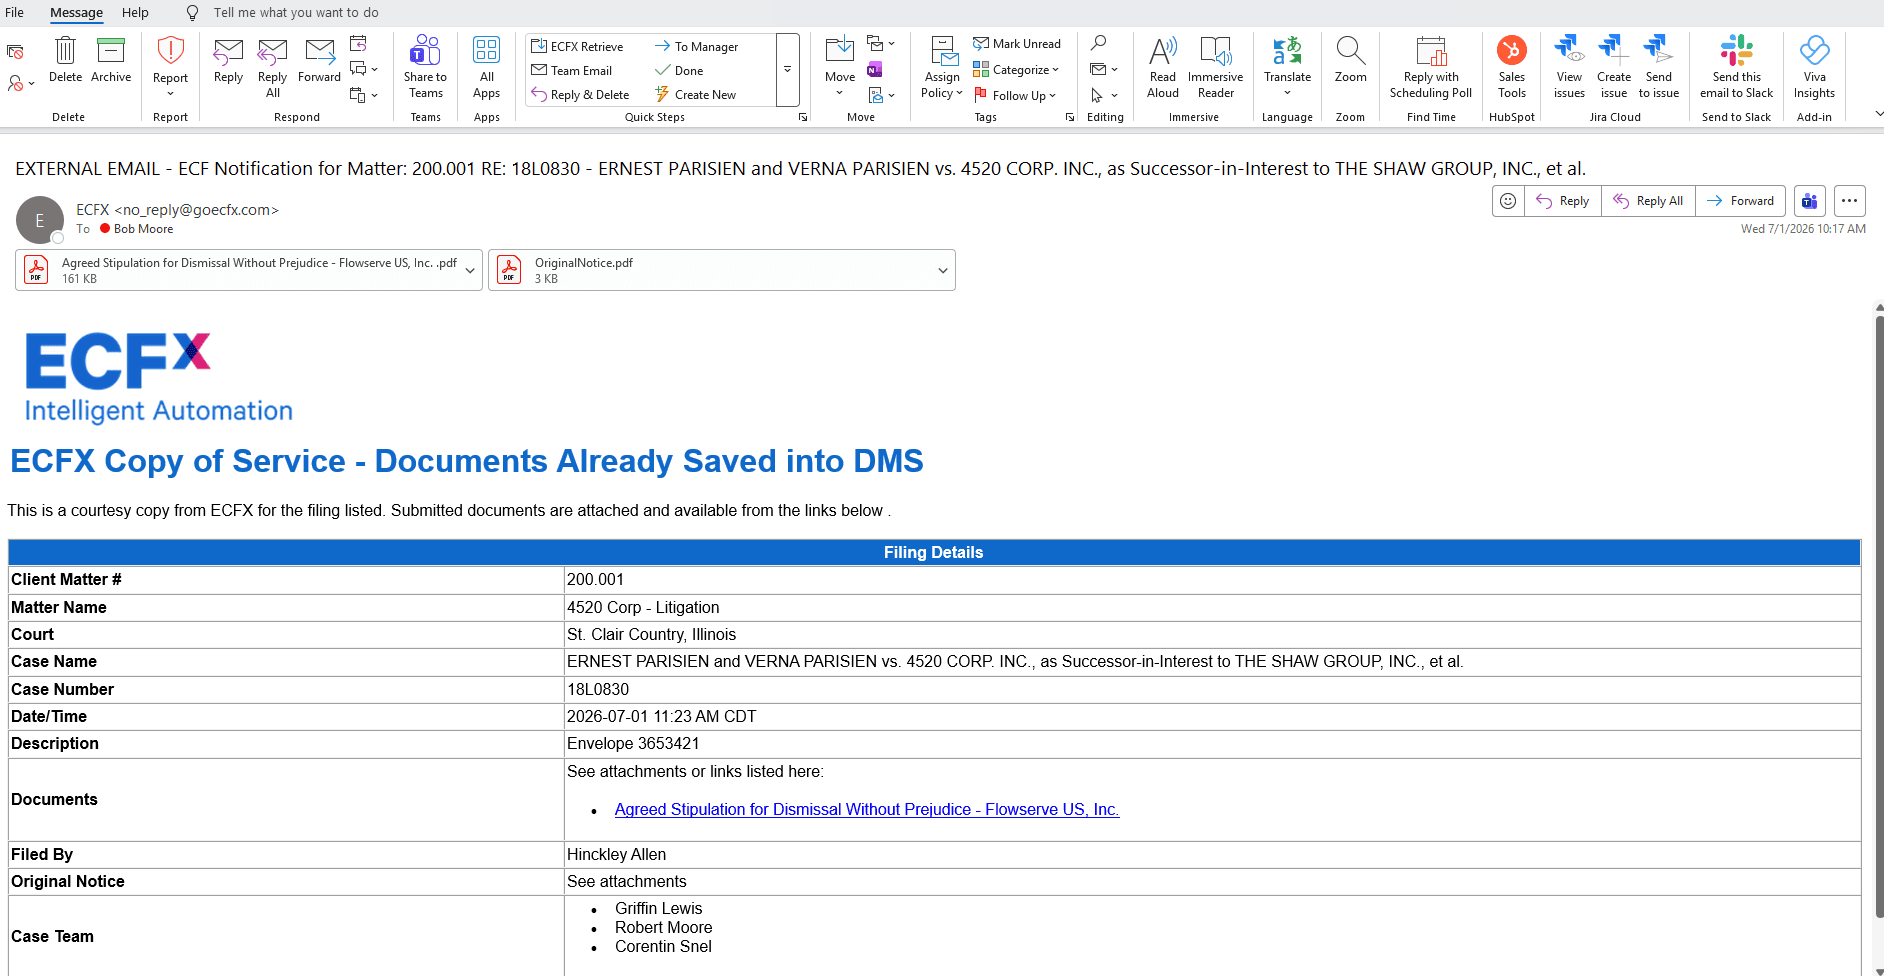Click the vertical scrollbar of the message

[1879, 615]
